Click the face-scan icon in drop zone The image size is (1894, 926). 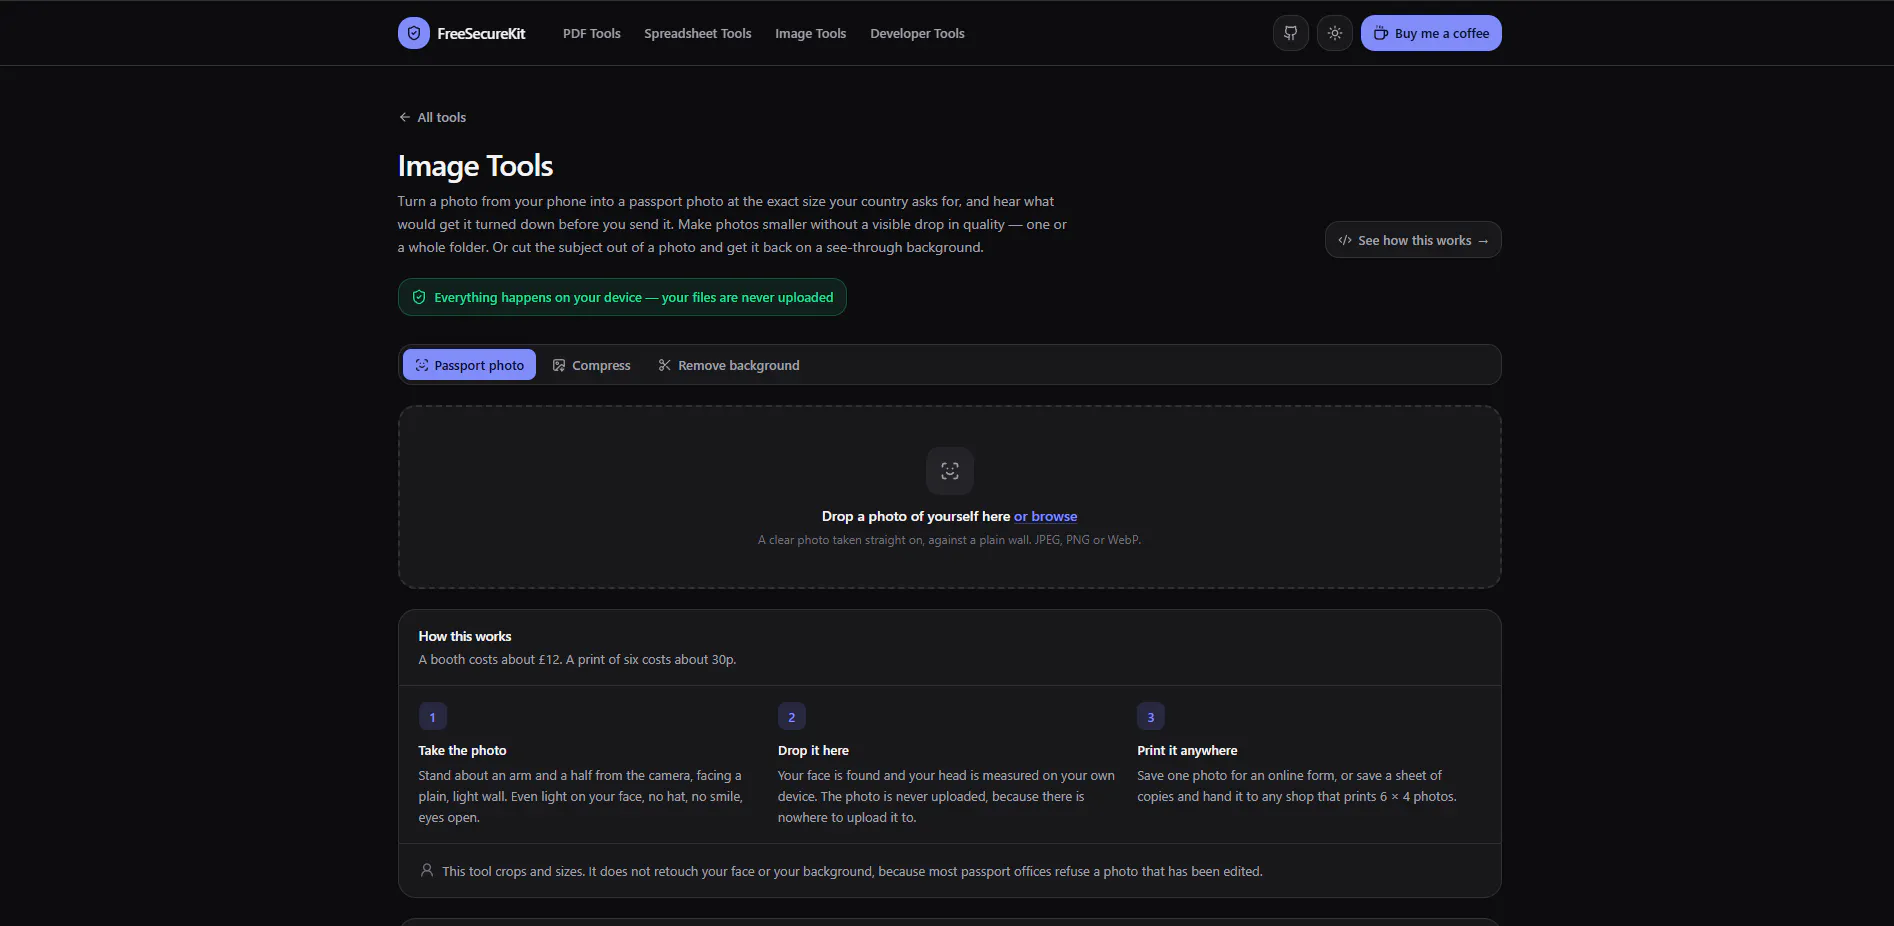click(950, 471)
